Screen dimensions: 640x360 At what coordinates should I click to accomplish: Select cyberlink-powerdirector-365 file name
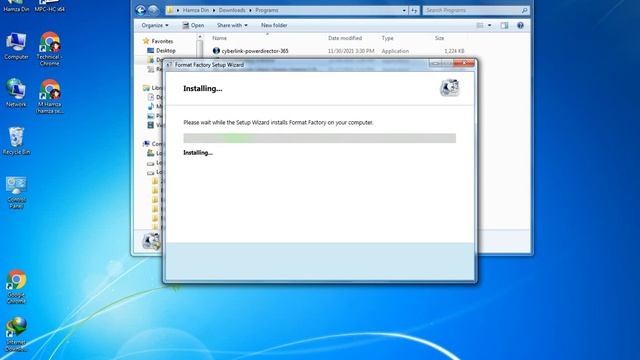pos(255,51)
